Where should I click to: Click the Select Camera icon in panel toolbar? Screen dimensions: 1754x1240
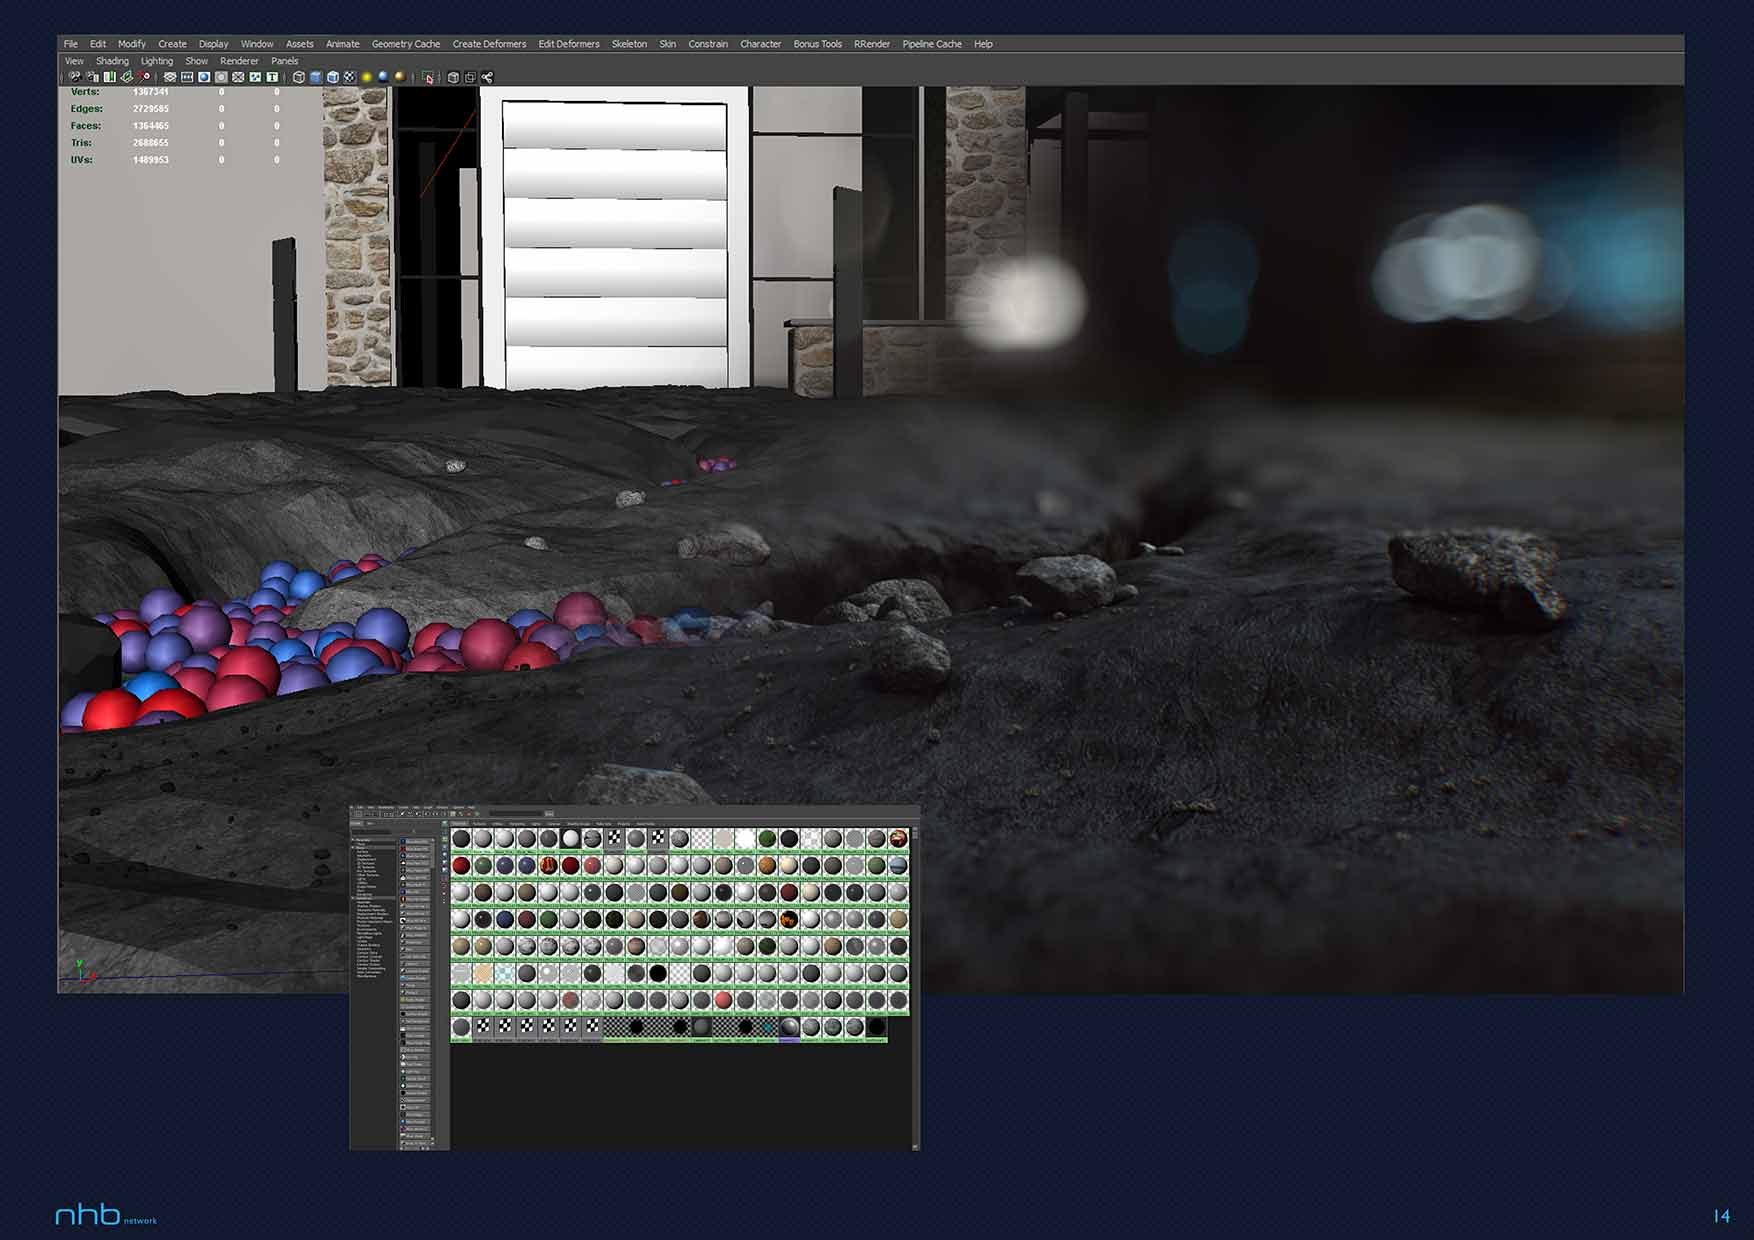(74, 77)
